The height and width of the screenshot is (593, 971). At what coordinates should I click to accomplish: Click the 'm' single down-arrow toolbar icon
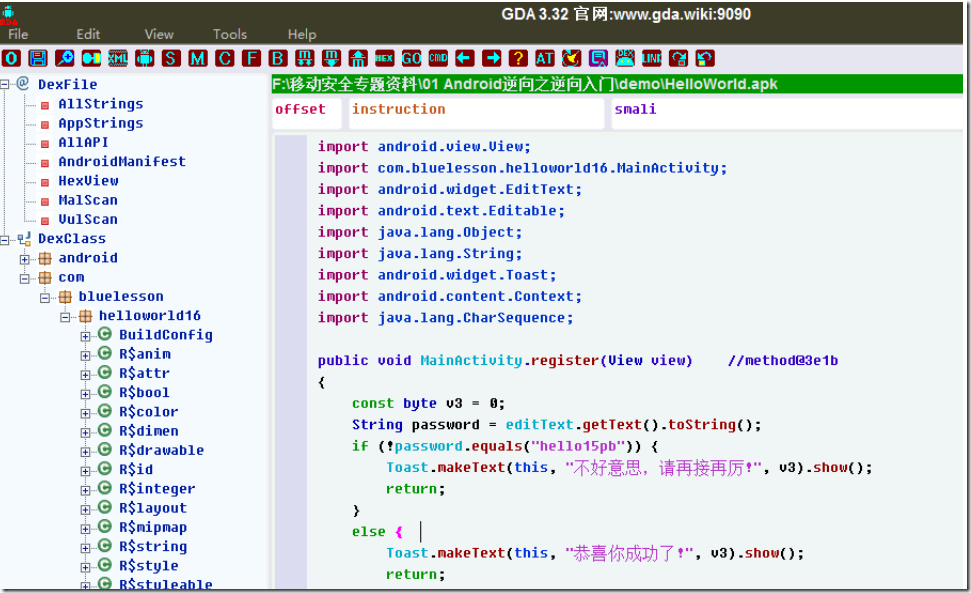click(331, 58)
